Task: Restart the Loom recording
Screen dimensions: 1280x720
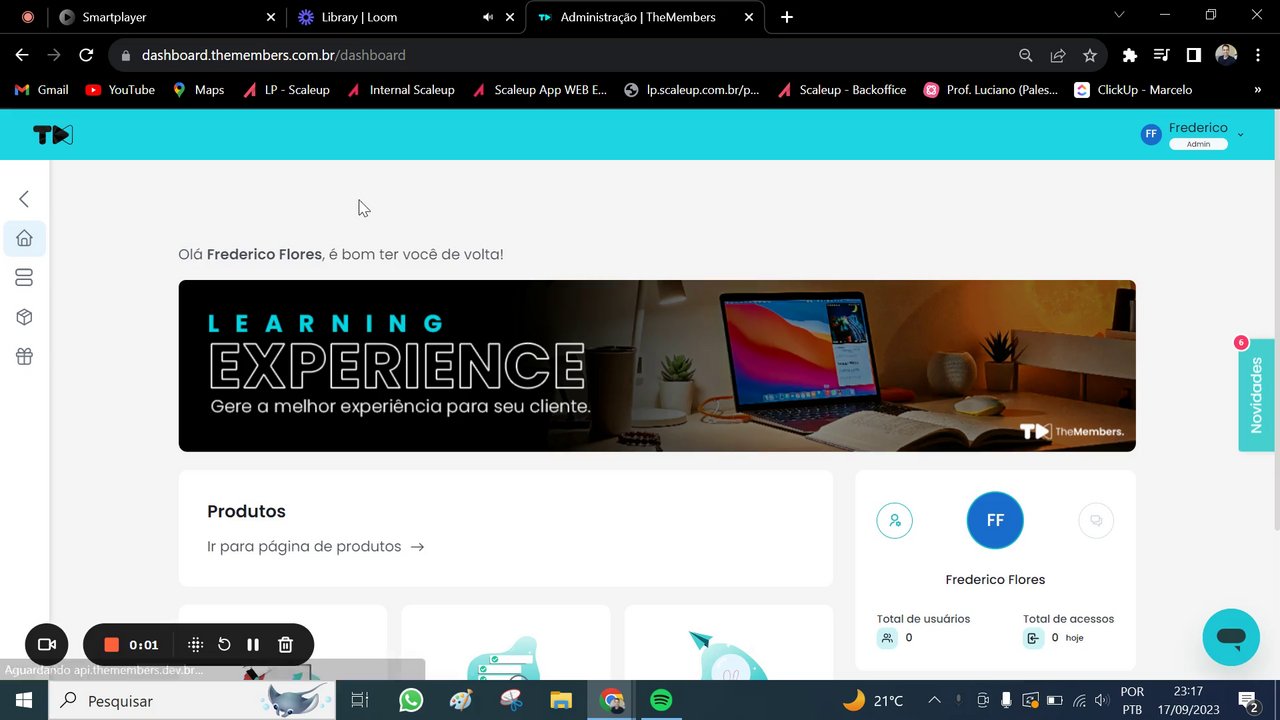Action: pos(224,645)
